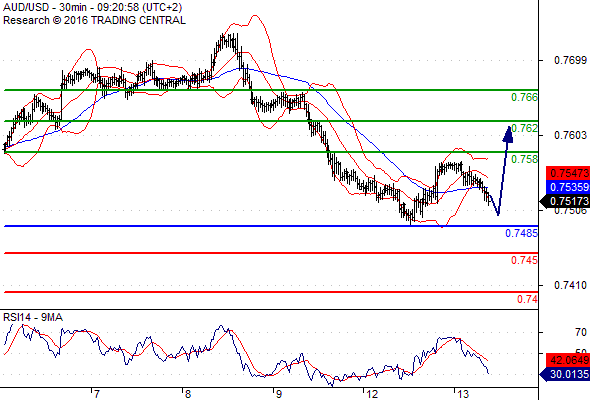Select the 0.762 green resistance label
Viewport: 590px width, 400px height.
tap(524, 128)
